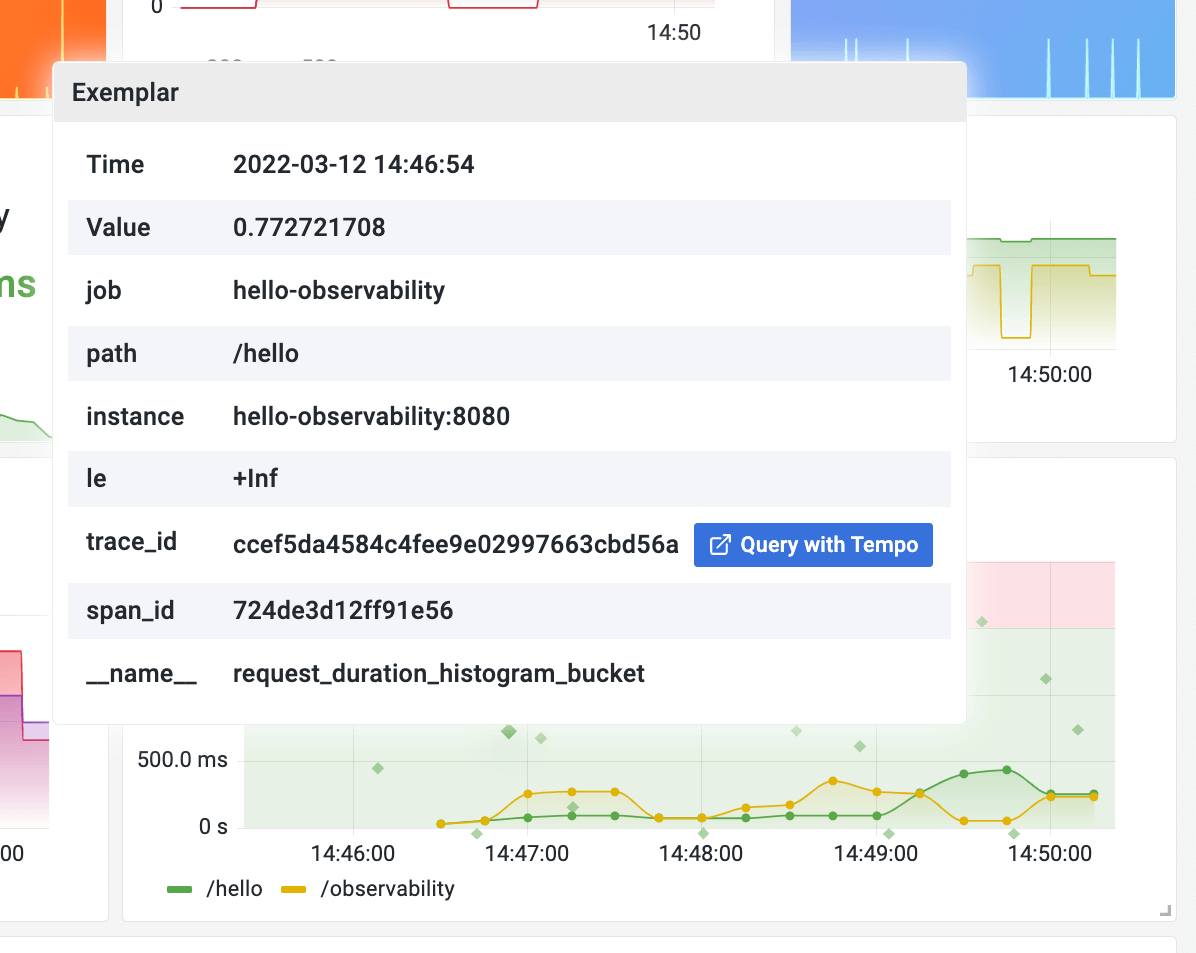Open Query with Tempo for this exemplar
The image size is (1196, 953).
[813, 545]
